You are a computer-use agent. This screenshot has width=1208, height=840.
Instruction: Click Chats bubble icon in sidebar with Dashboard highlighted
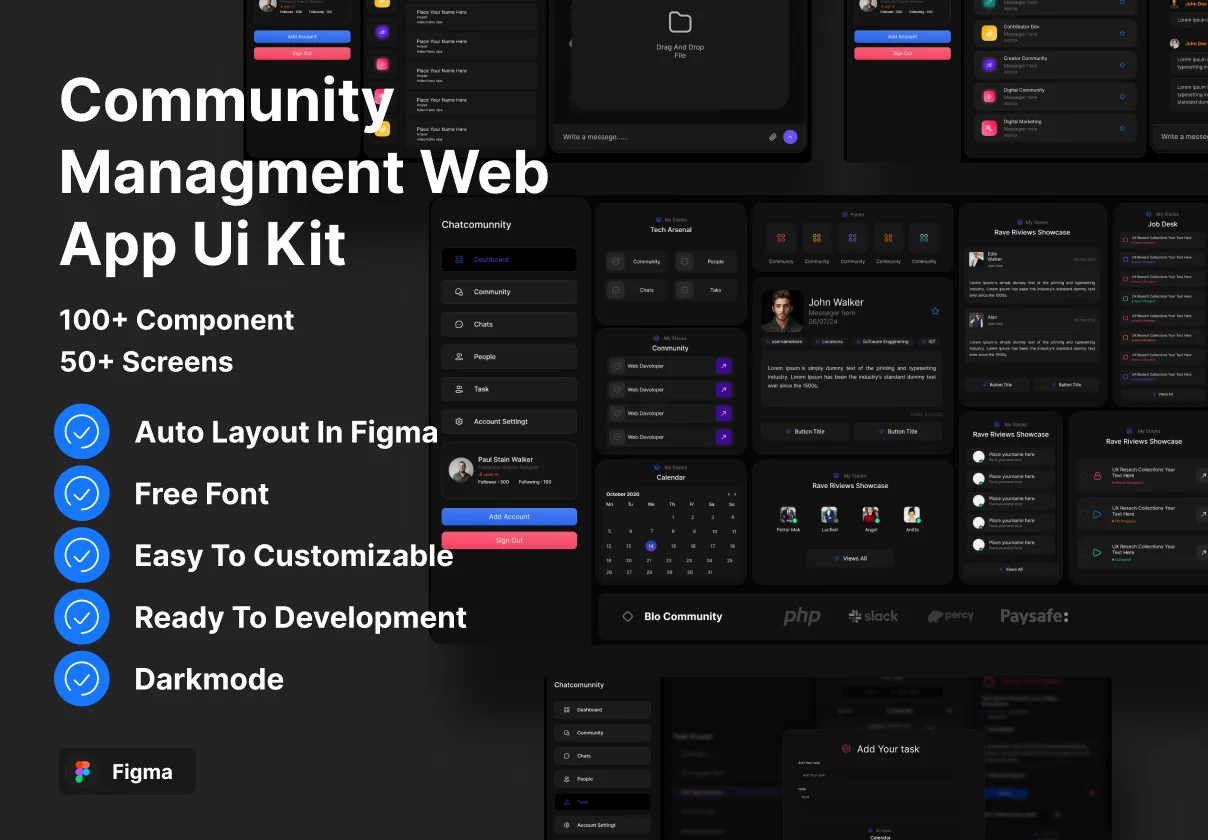click(x=459, y=324)
